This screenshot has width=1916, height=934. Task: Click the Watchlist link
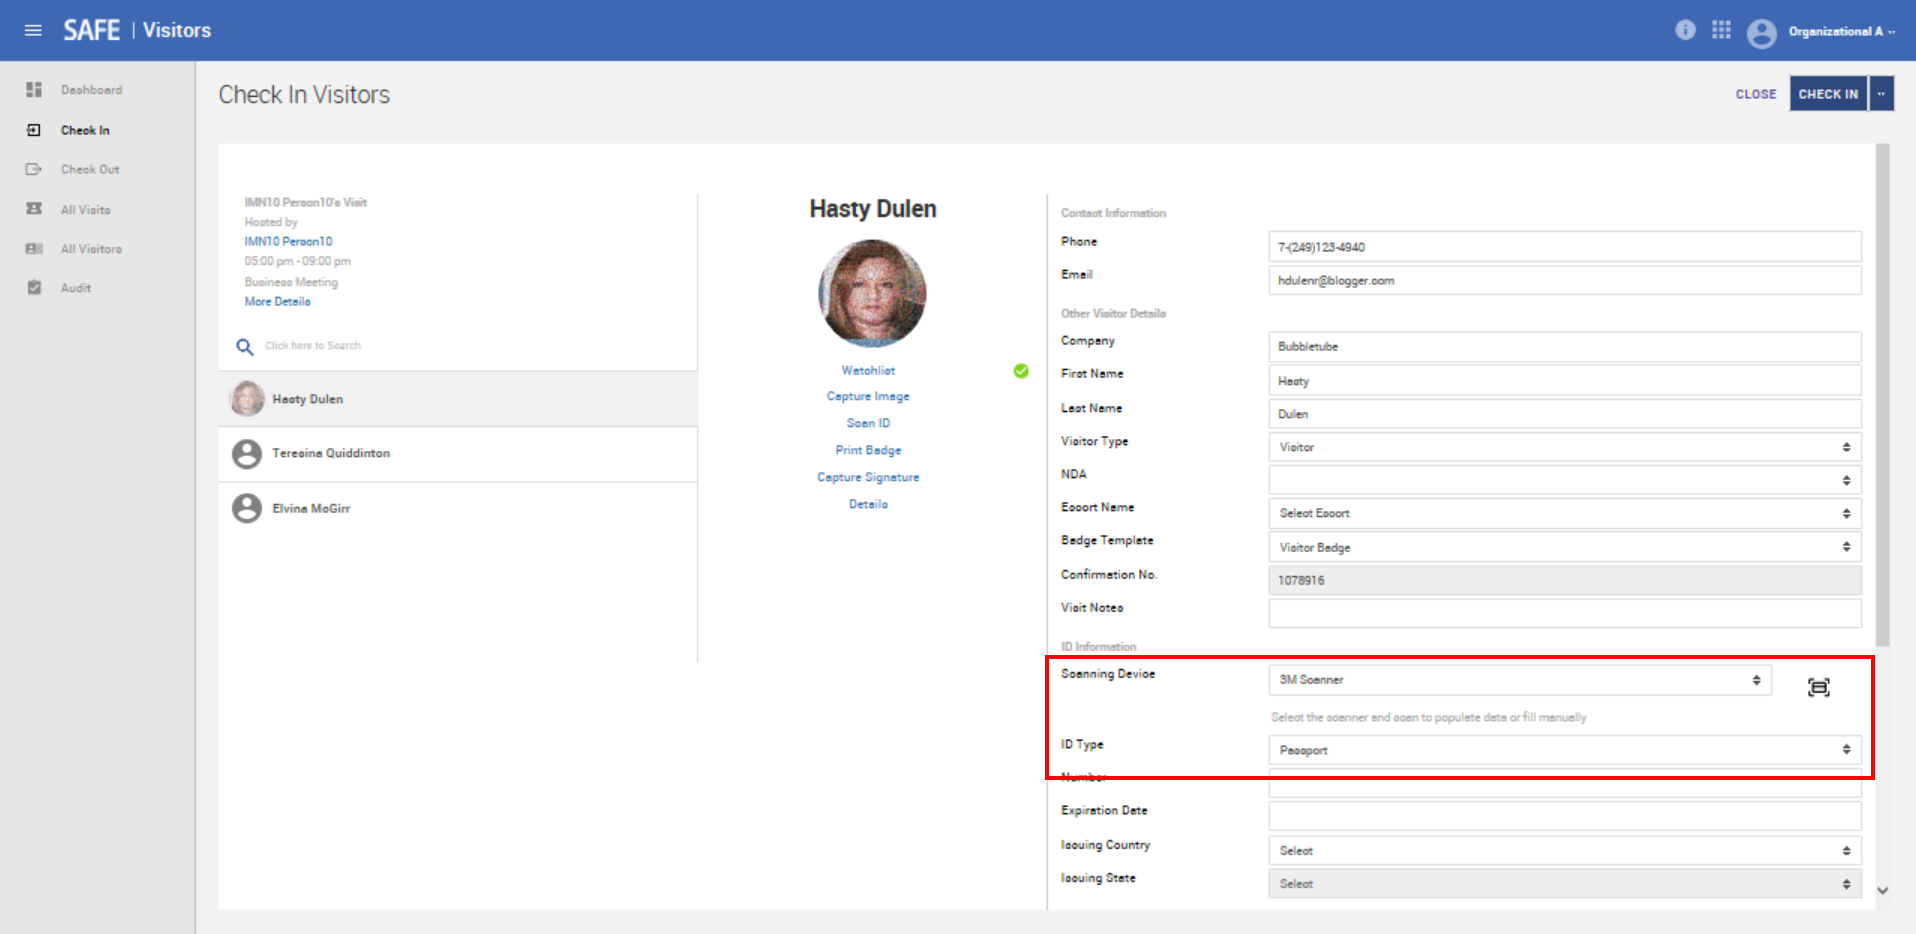868,370
